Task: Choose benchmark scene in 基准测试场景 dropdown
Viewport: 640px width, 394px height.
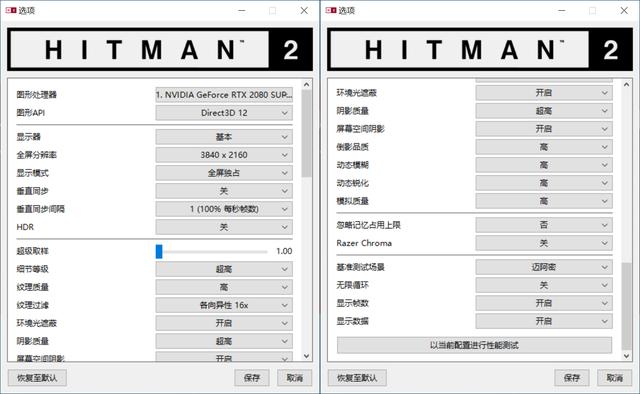Action: point(544,267)
